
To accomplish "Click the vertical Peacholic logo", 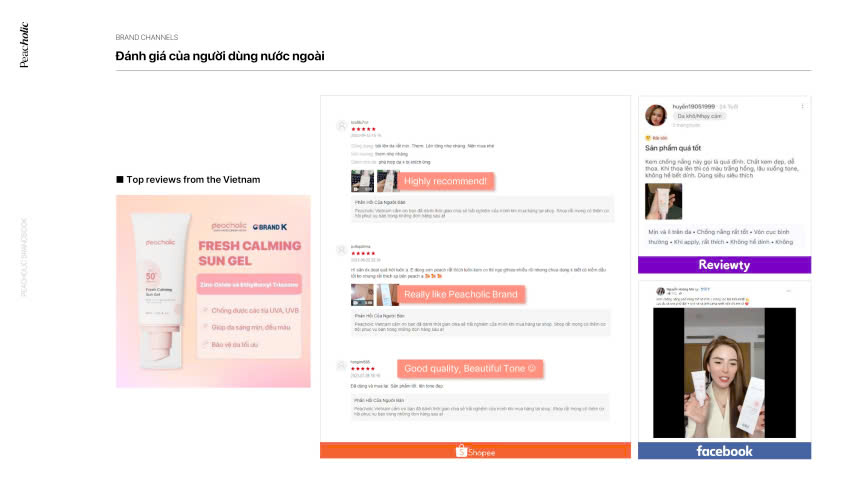I will 24,45.
